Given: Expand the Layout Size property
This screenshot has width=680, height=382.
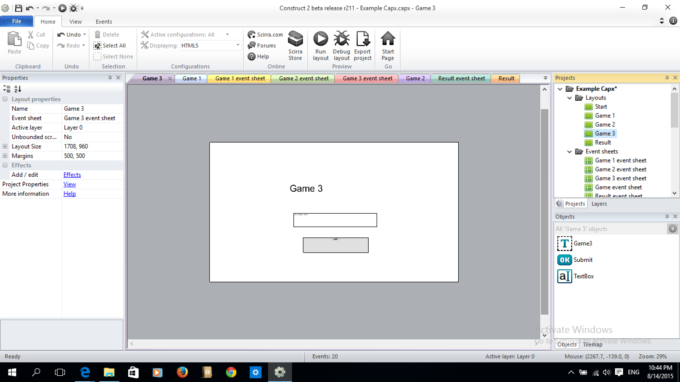Looking at the screenshot, I should tap(5, 147).
